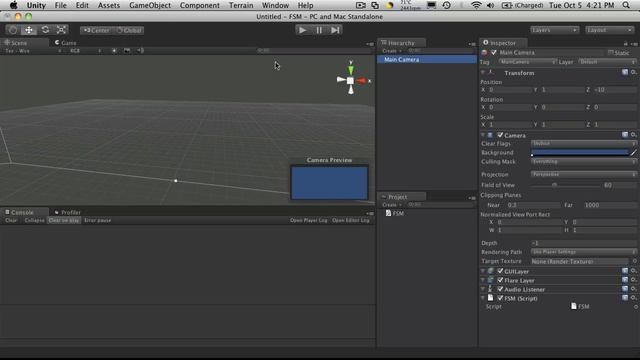This screenshot has width=640, height=360.
Task: Toggle Camera component enabled checkbox
Action: click(500, 135)
